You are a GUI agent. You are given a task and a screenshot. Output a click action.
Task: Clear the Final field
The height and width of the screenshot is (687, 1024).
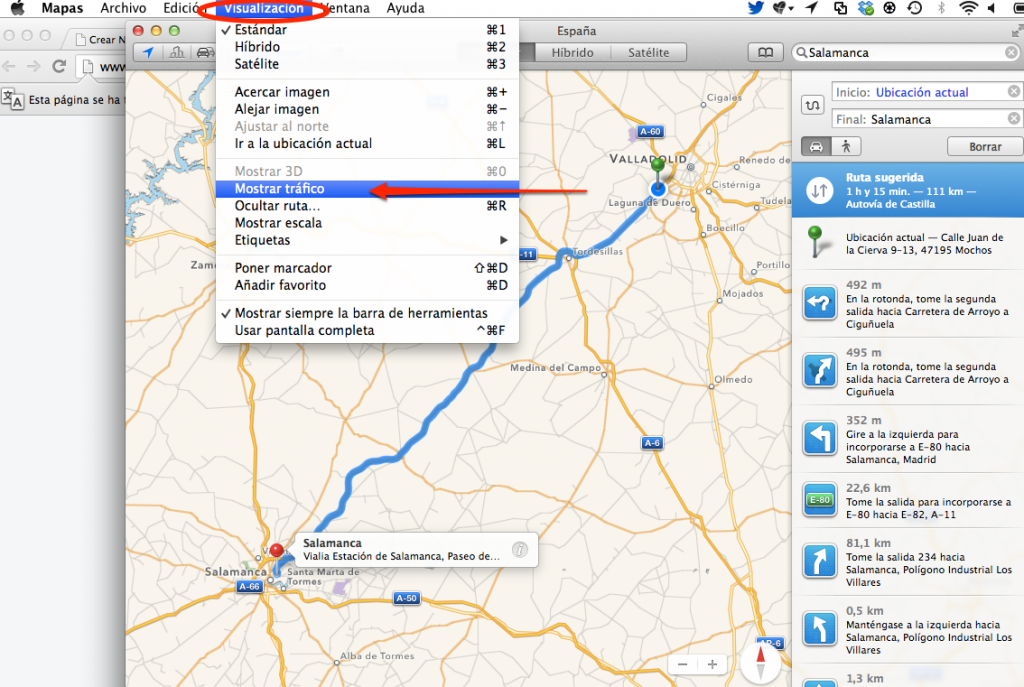[1014, 118]
